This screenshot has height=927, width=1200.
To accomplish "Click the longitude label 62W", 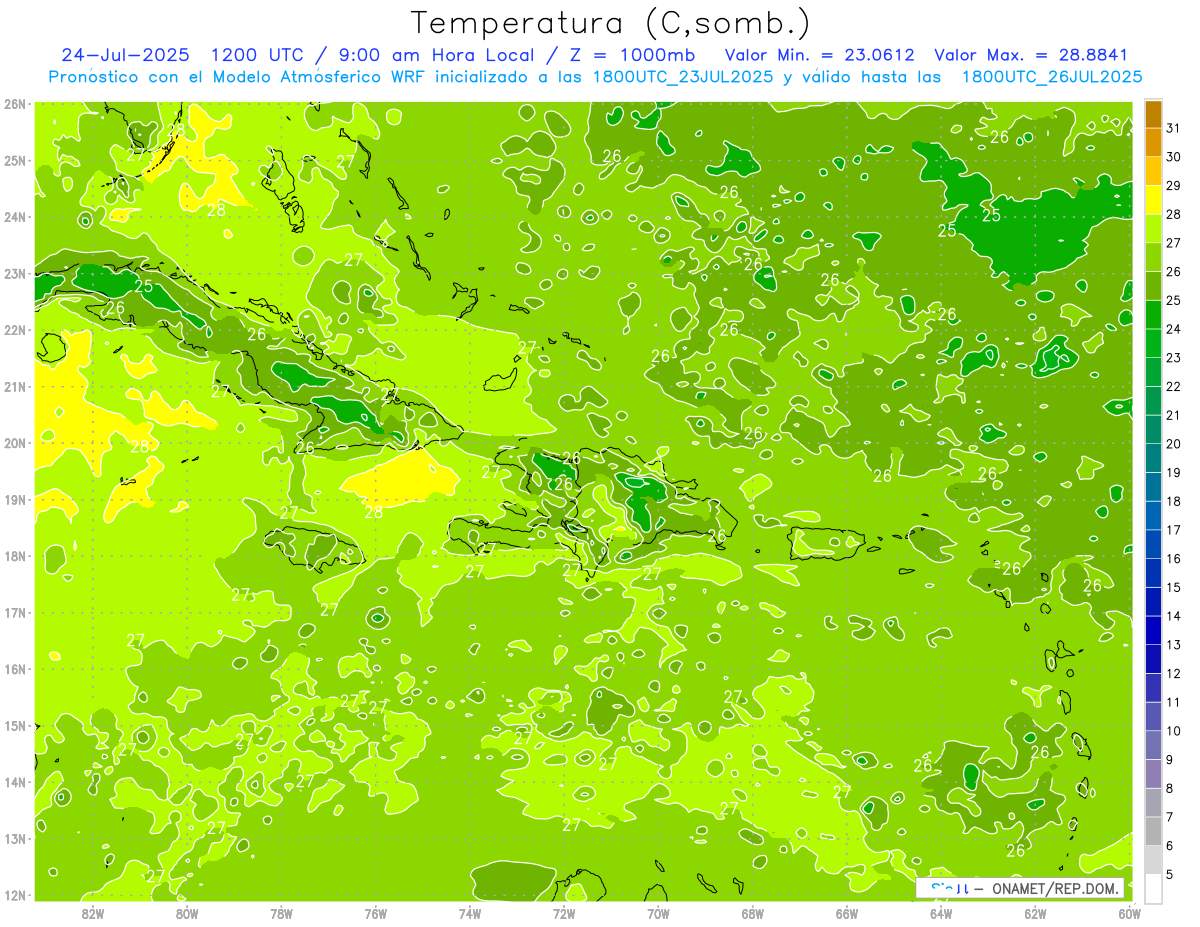I will tap(1035, 912).
